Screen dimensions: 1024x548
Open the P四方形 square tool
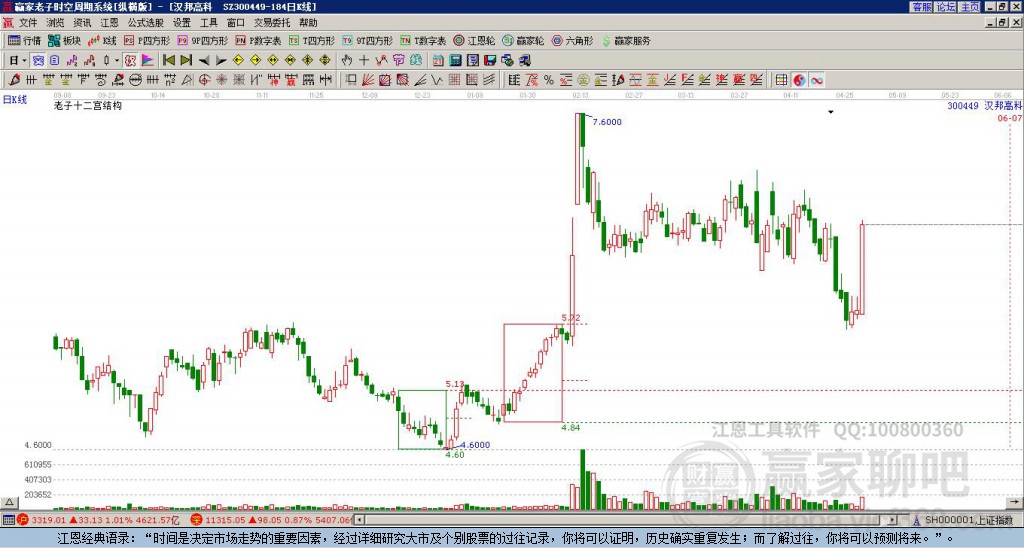pyautogui.click(x=147, y=40)
